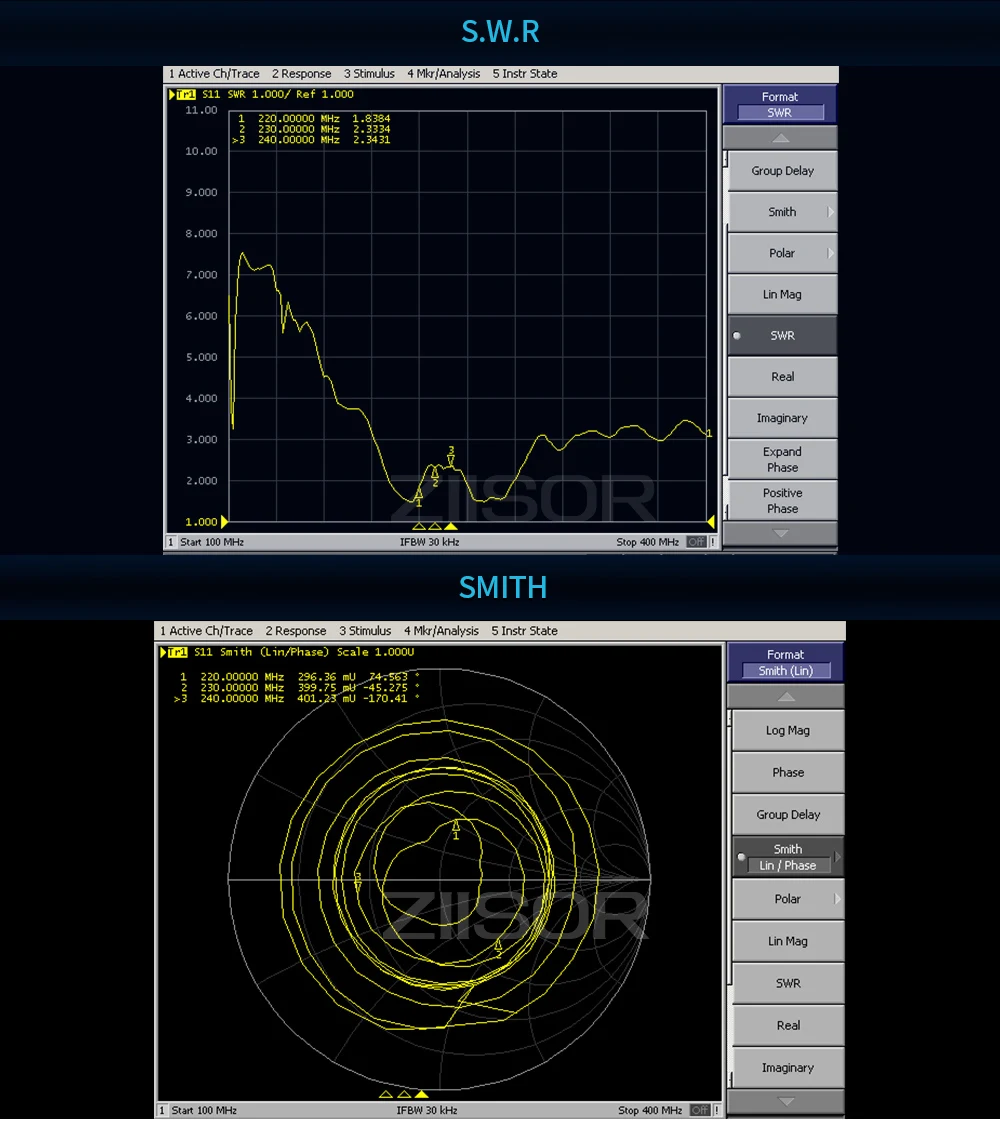Screen dimensions: 1000x1129
Task: Select Positive Phase format softkey
Action: coord(782,500)
